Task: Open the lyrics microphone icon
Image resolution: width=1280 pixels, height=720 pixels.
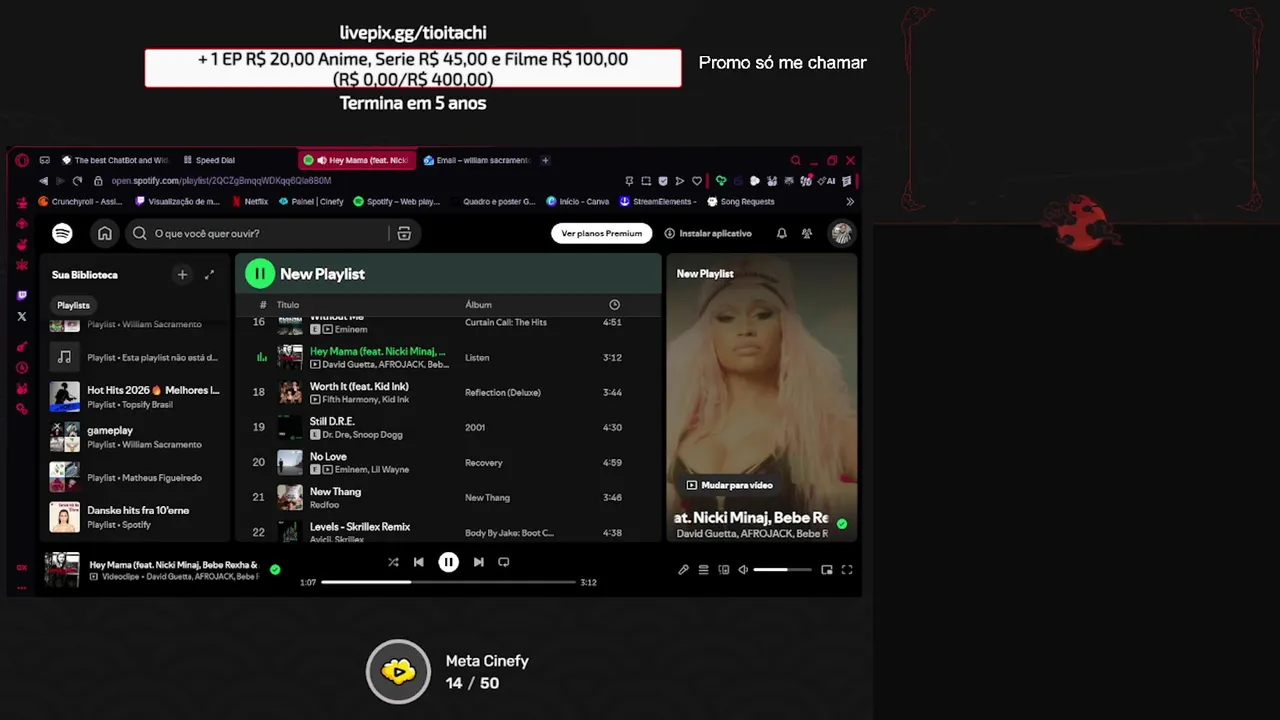Action: (683, 570)
